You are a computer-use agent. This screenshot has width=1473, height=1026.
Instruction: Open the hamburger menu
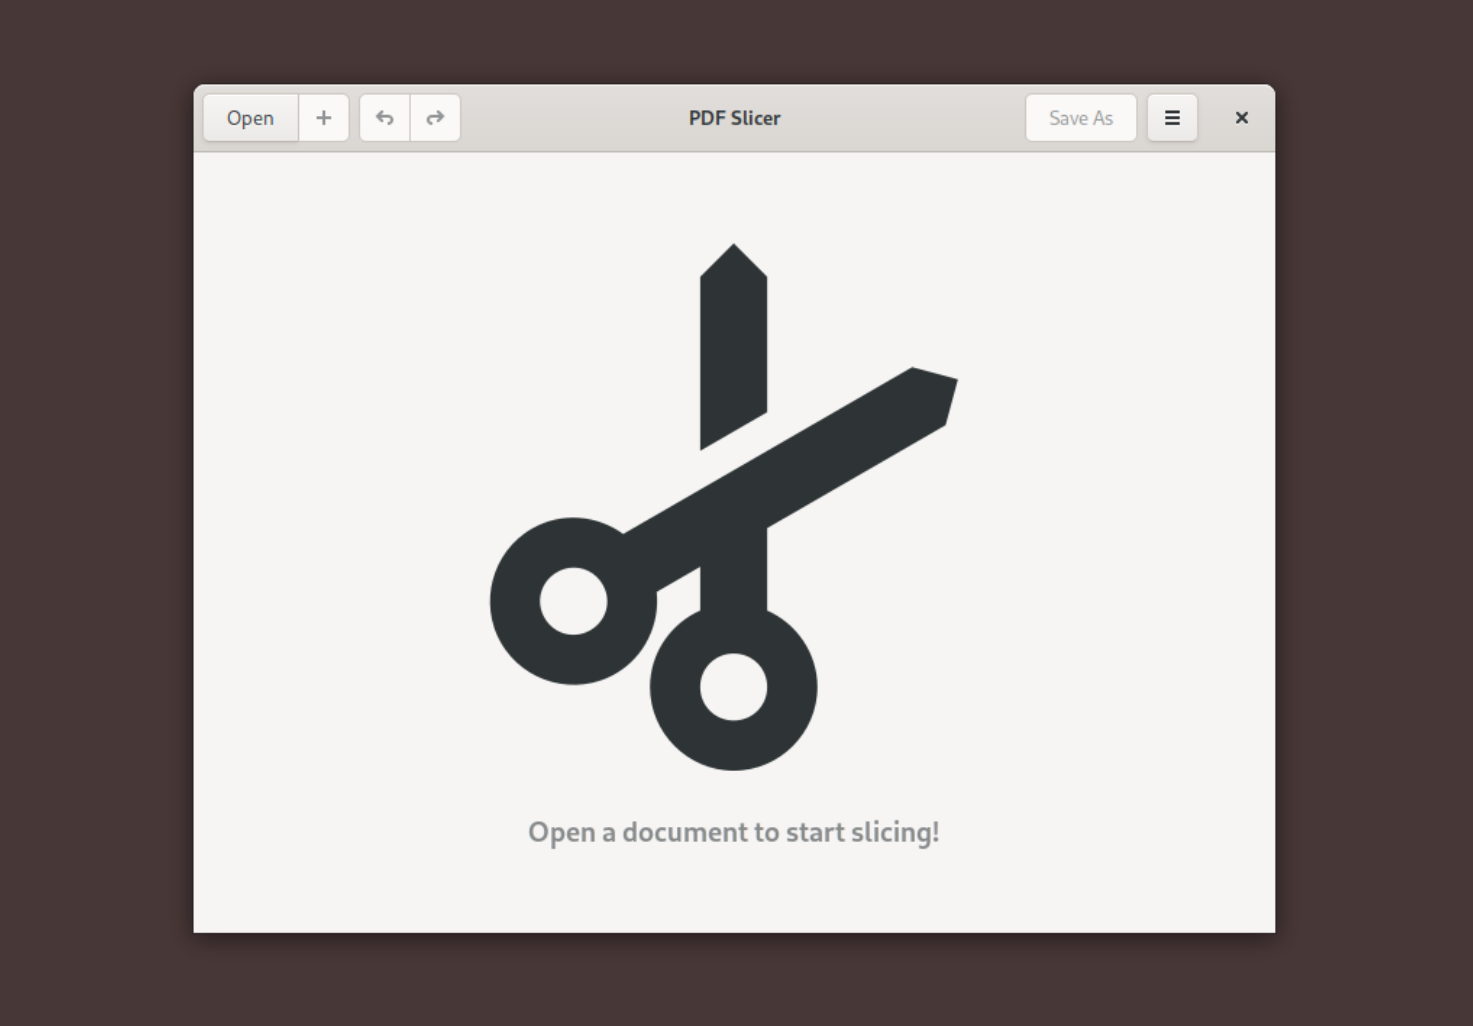[1172, 118]
